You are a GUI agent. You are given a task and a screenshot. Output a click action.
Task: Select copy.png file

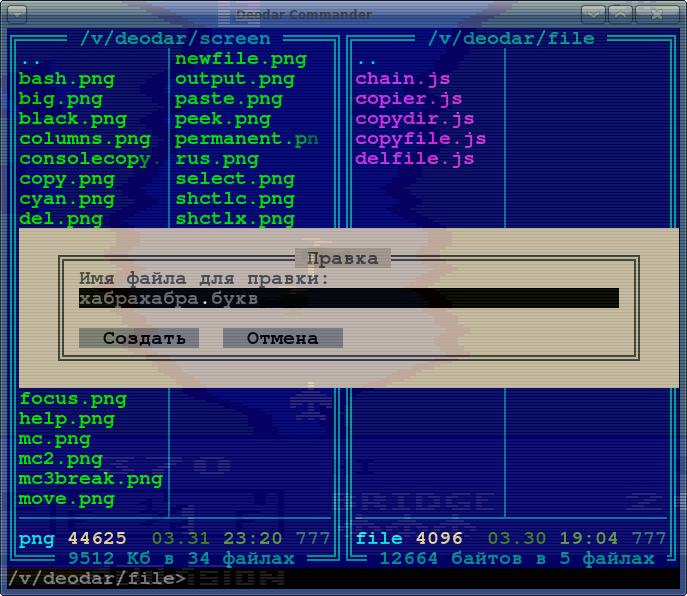pos(67,179)
